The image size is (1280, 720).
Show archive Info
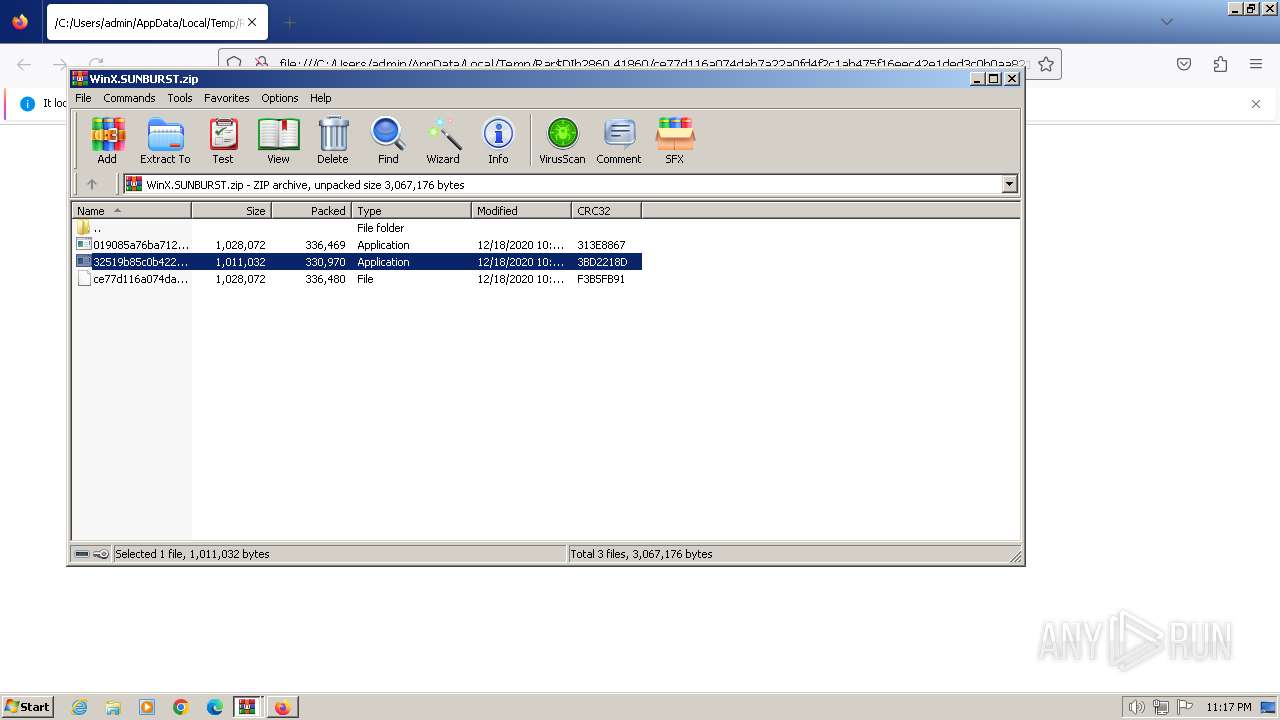click(x=498, y=140)
